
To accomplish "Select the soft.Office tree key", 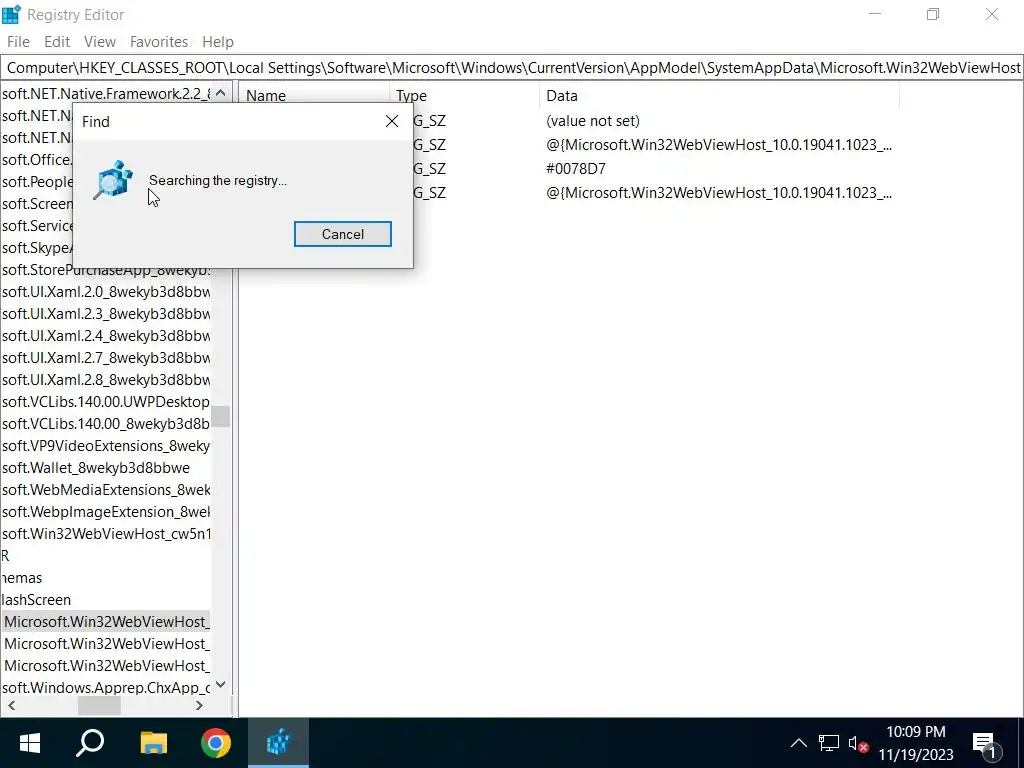I will coord(37,159).
